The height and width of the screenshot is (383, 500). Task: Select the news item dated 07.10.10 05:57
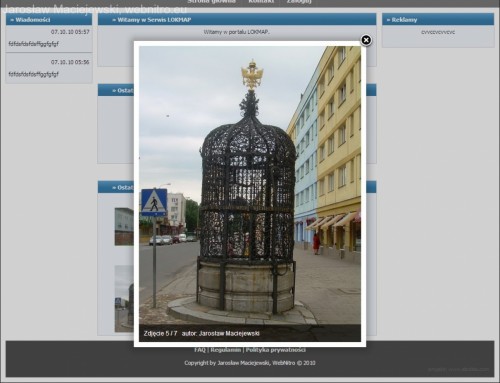coord(49,39)
